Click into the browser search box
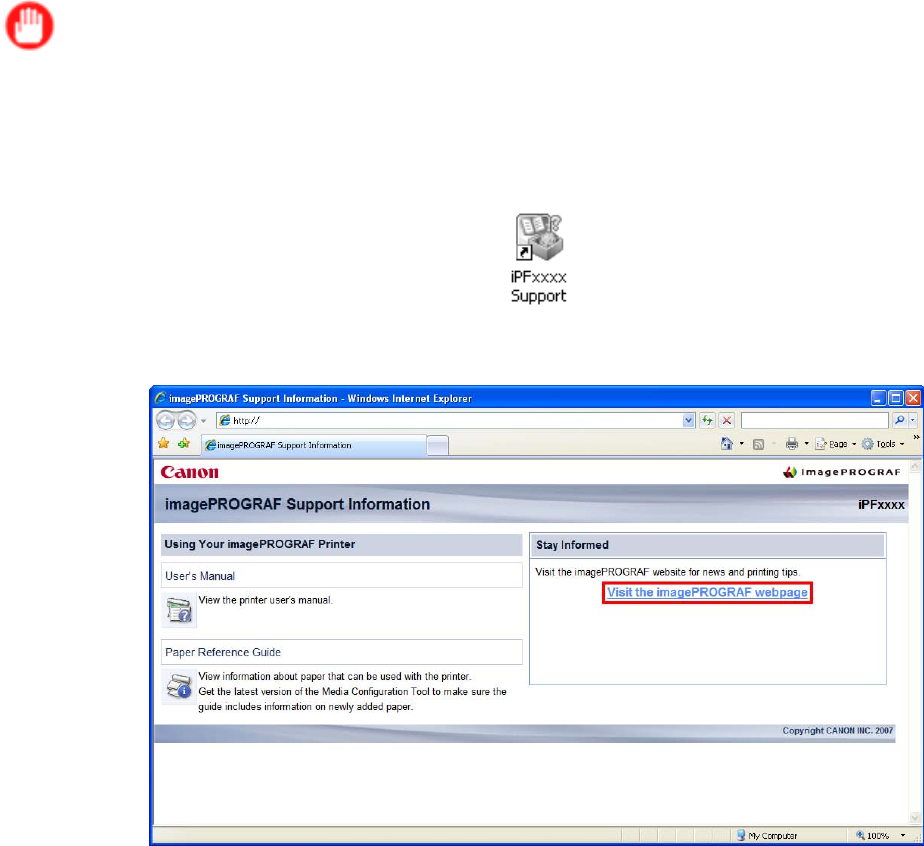Image resolution: width=924 pixels, height=846 pixels. coord(814,420)
